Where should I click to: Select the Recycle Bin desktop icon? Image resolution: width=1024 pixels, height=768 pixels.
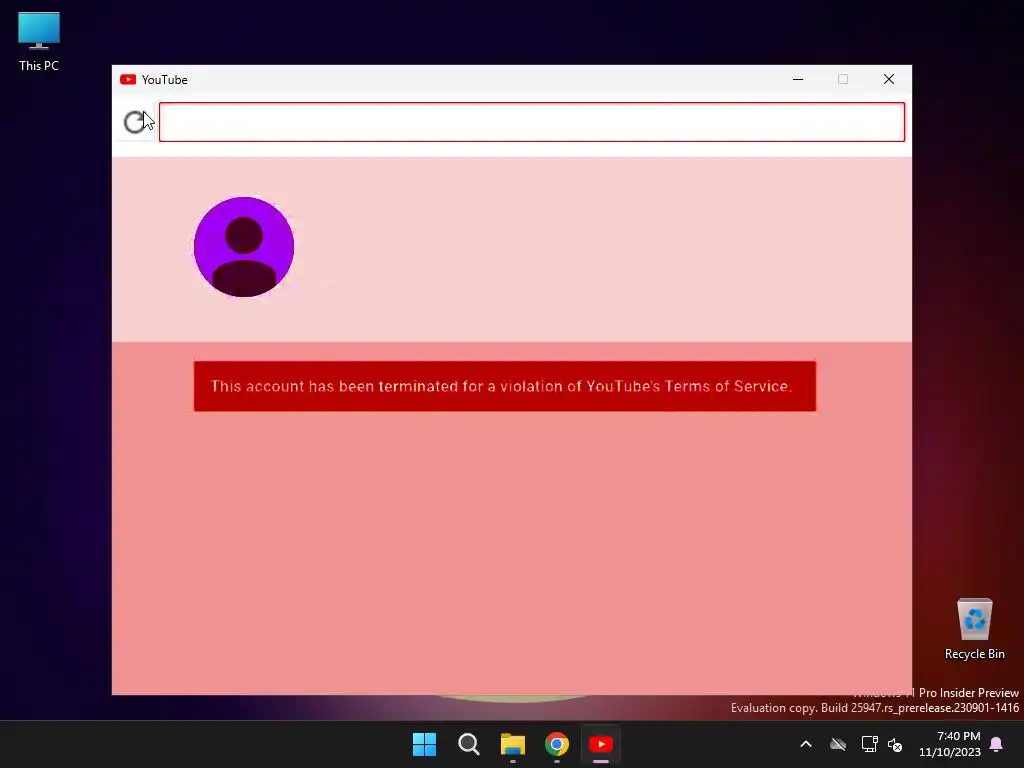pyautogui.click(x=974, y=629)
